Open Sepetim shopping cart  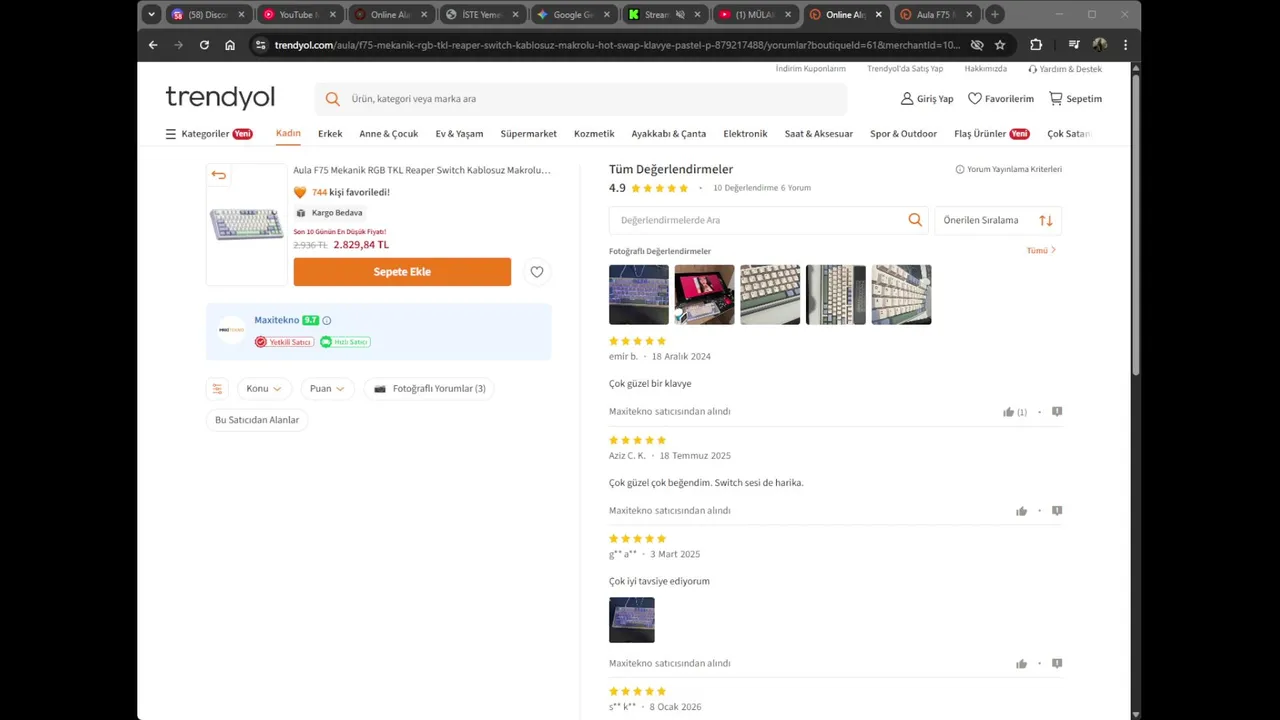(x=1075, y=99)
